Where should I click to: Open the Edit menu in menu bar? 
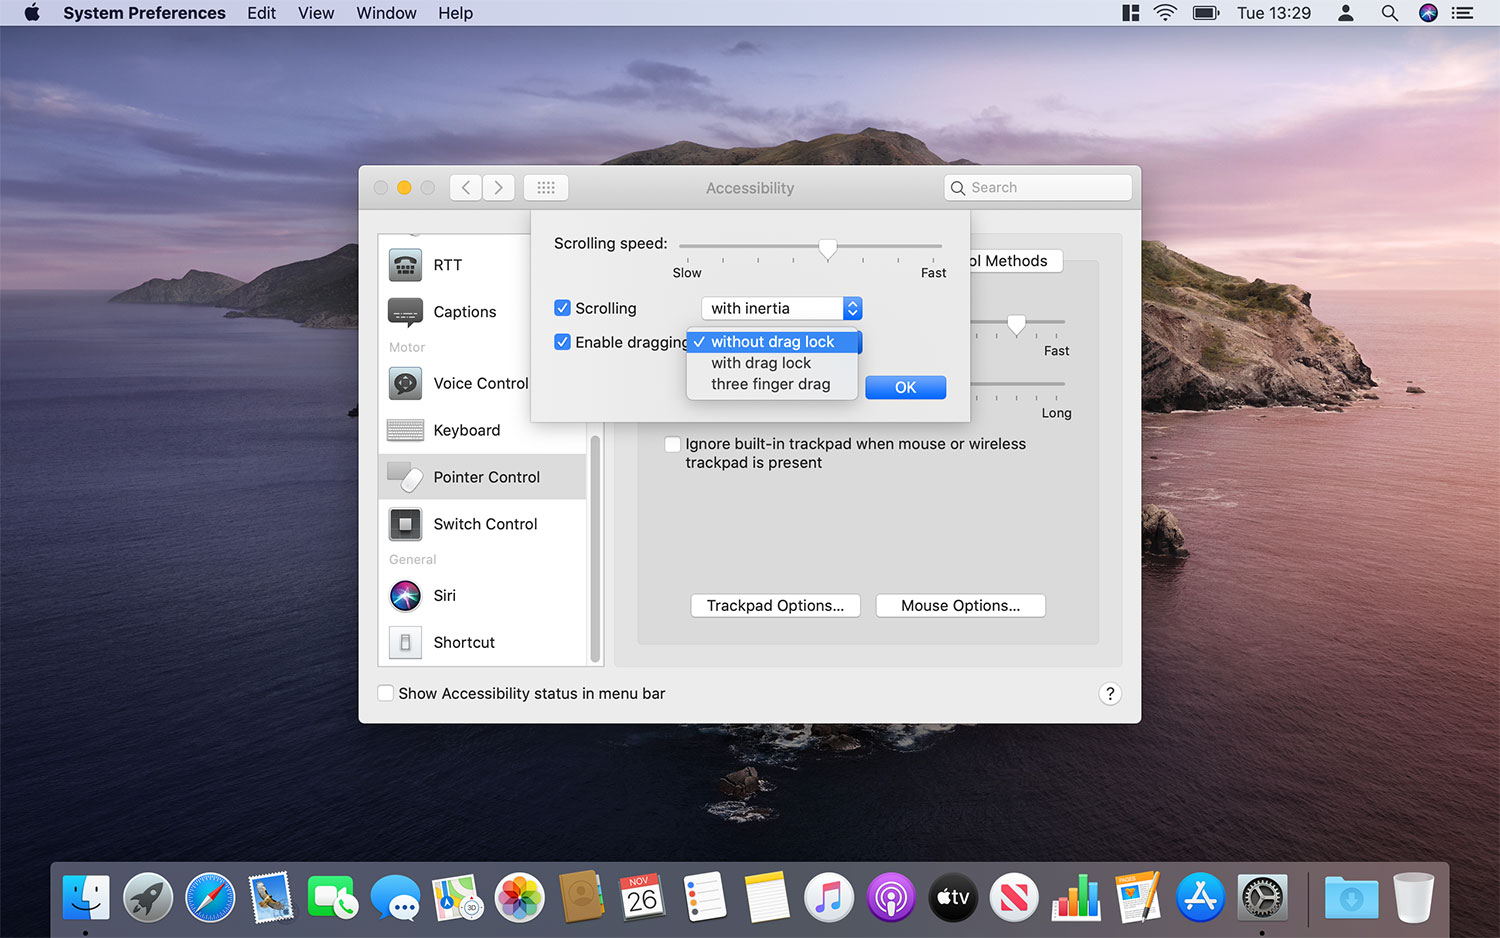pos(261,13)
